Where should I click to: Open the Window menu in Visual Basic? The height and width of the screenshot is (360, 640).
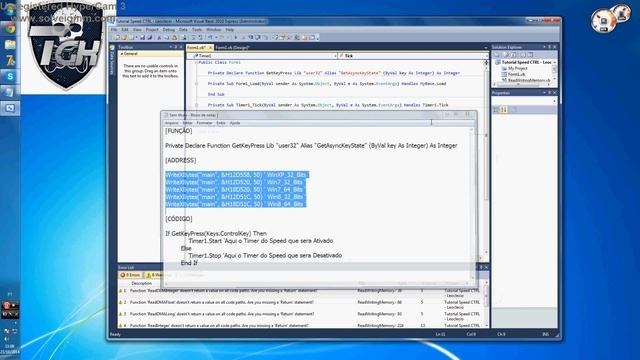[213, 30]
